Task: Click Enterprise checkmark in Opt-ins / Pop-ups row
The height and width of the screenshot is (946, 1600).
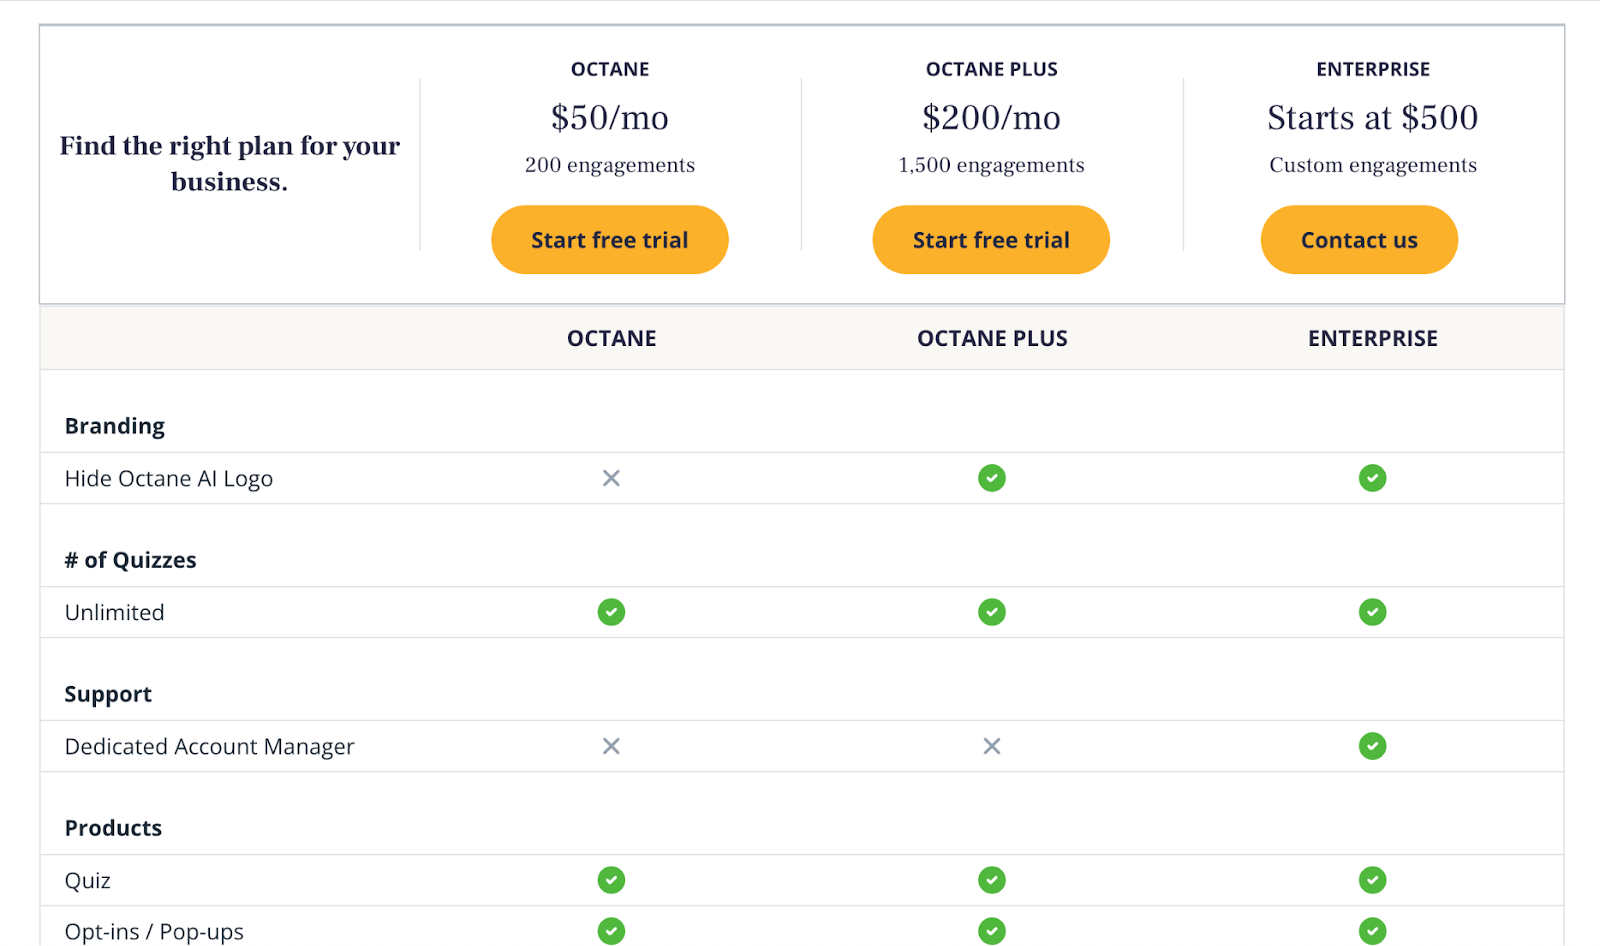Action: (1372, 931)
